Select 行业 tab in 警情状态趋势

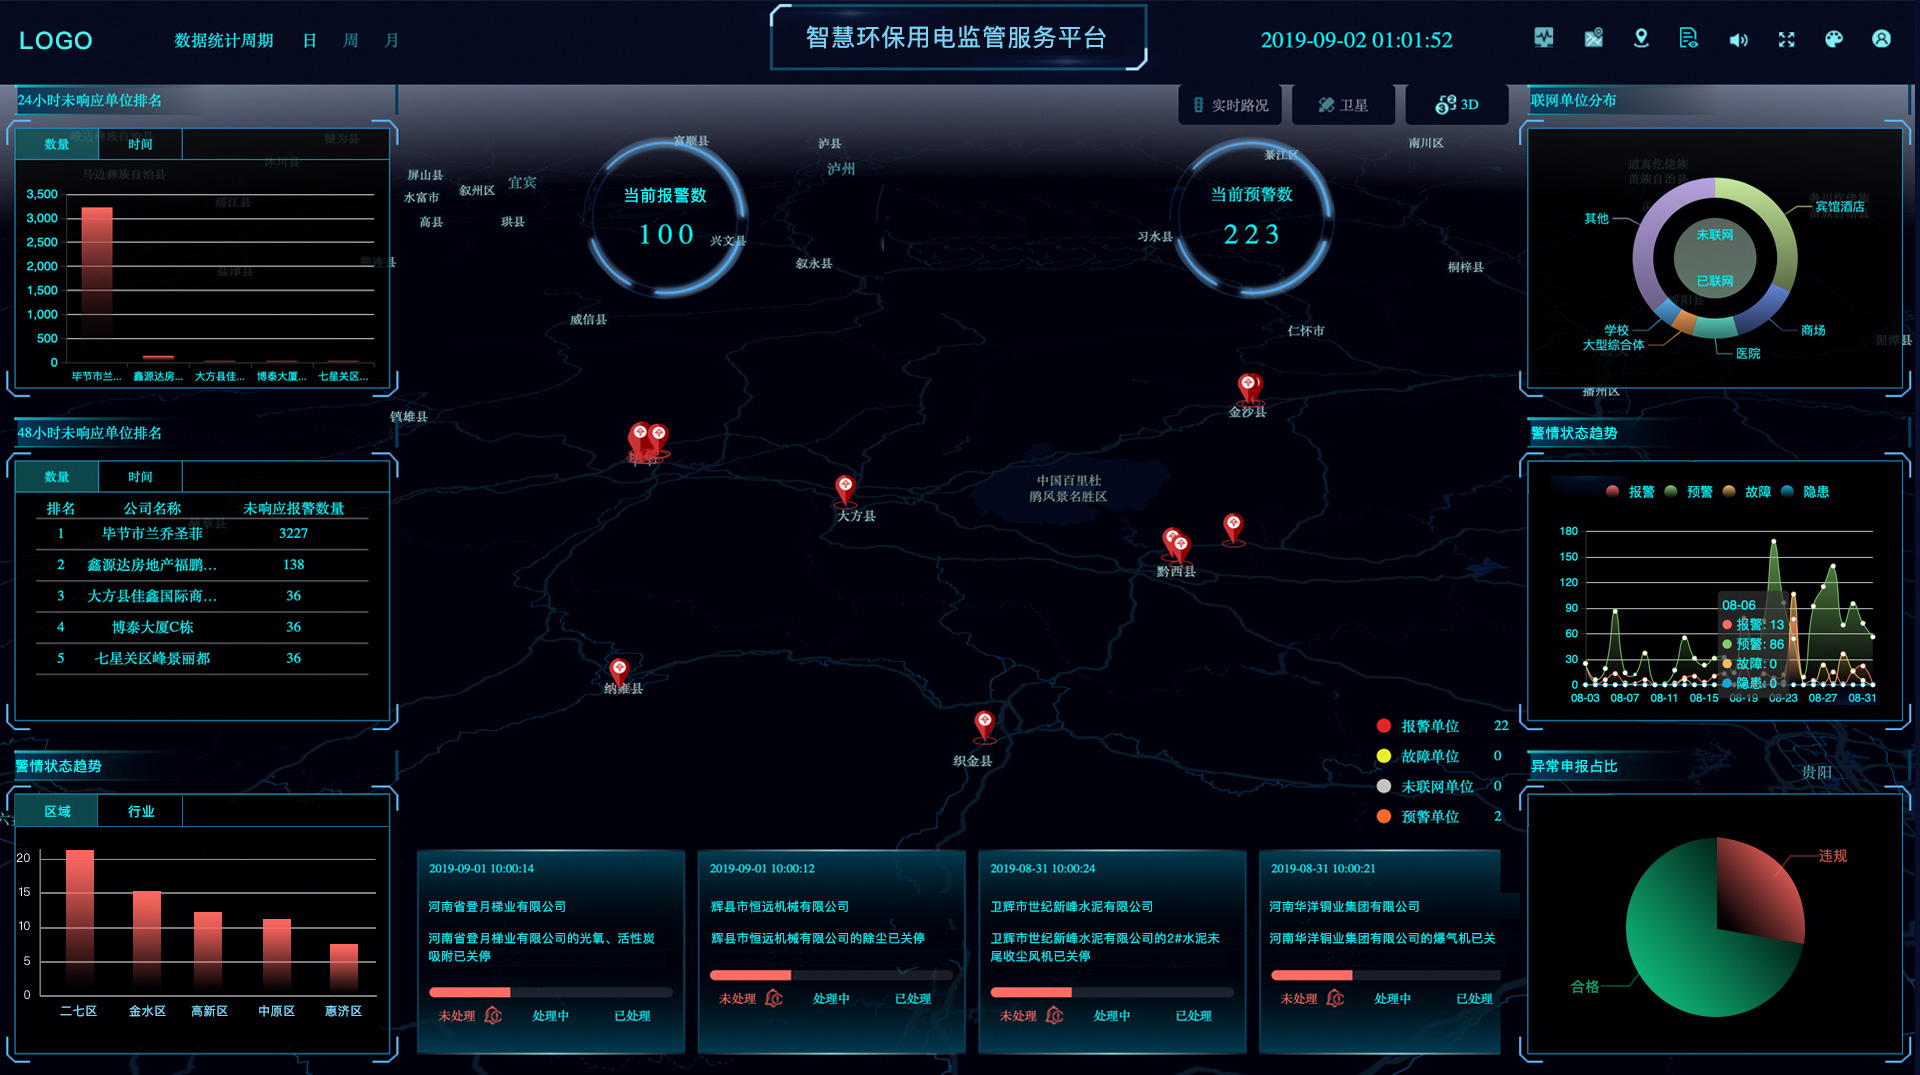[x=140, y=811]
